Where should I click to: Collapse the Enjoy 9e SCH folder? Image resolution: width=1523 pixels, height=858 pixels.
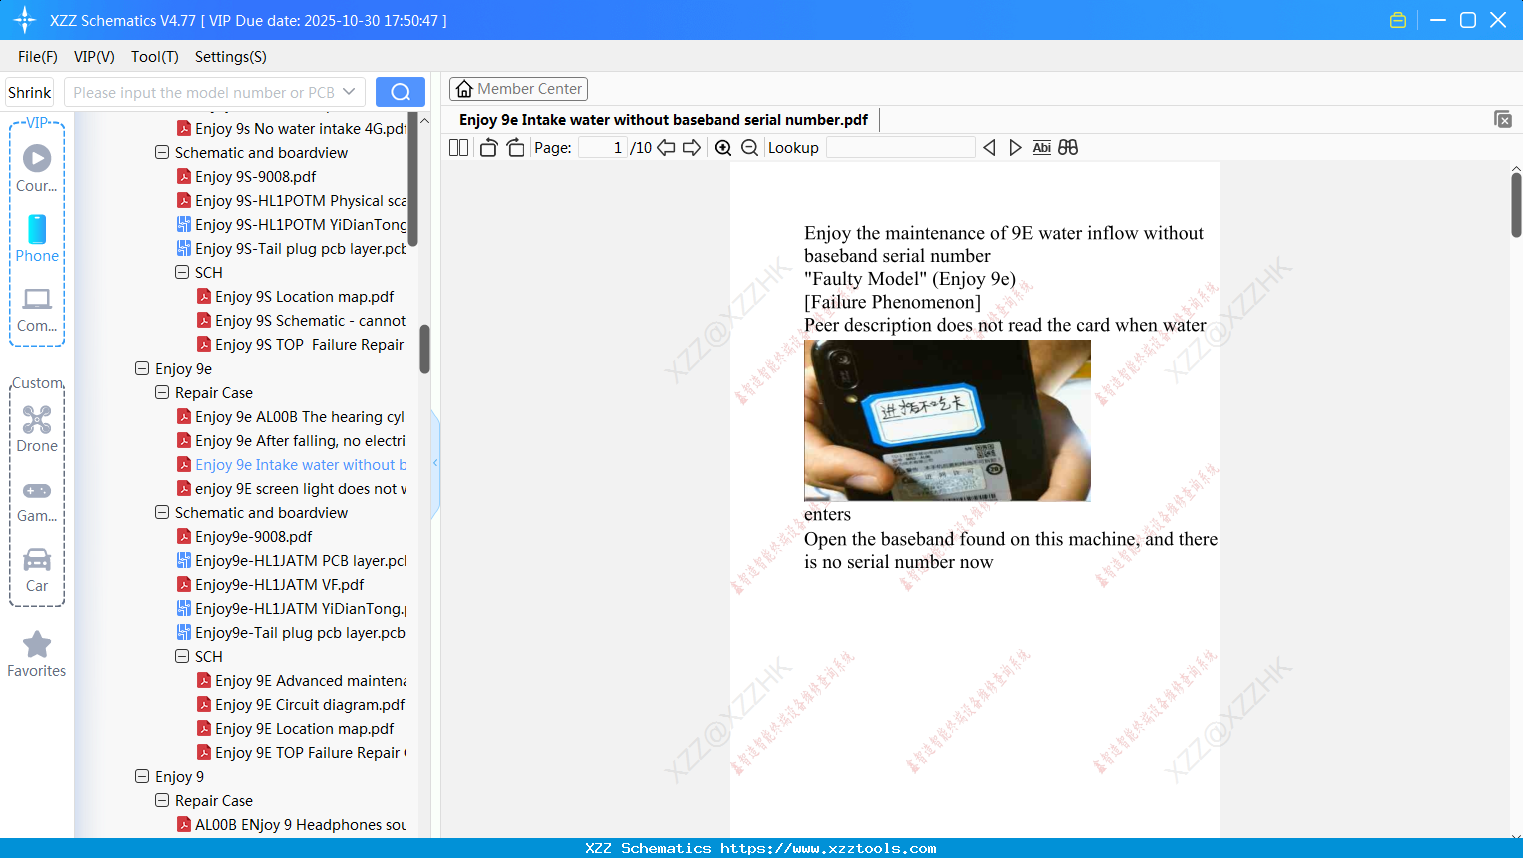tap(182, 656)
